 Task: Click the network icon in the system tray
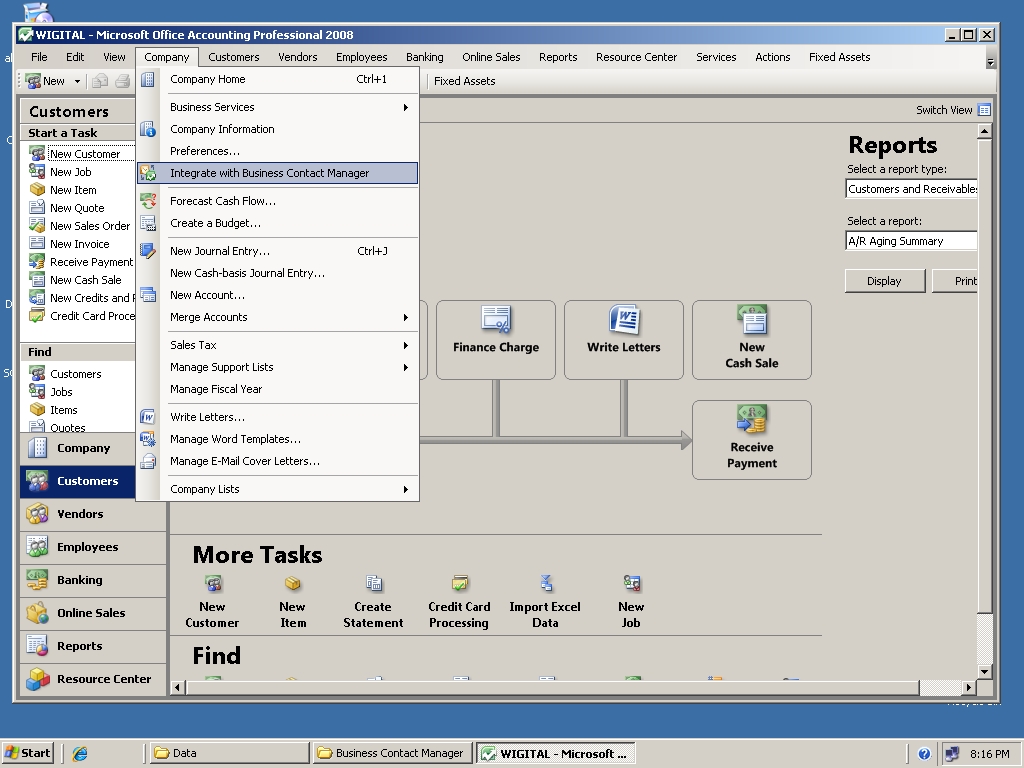click(x=952, y=754)
